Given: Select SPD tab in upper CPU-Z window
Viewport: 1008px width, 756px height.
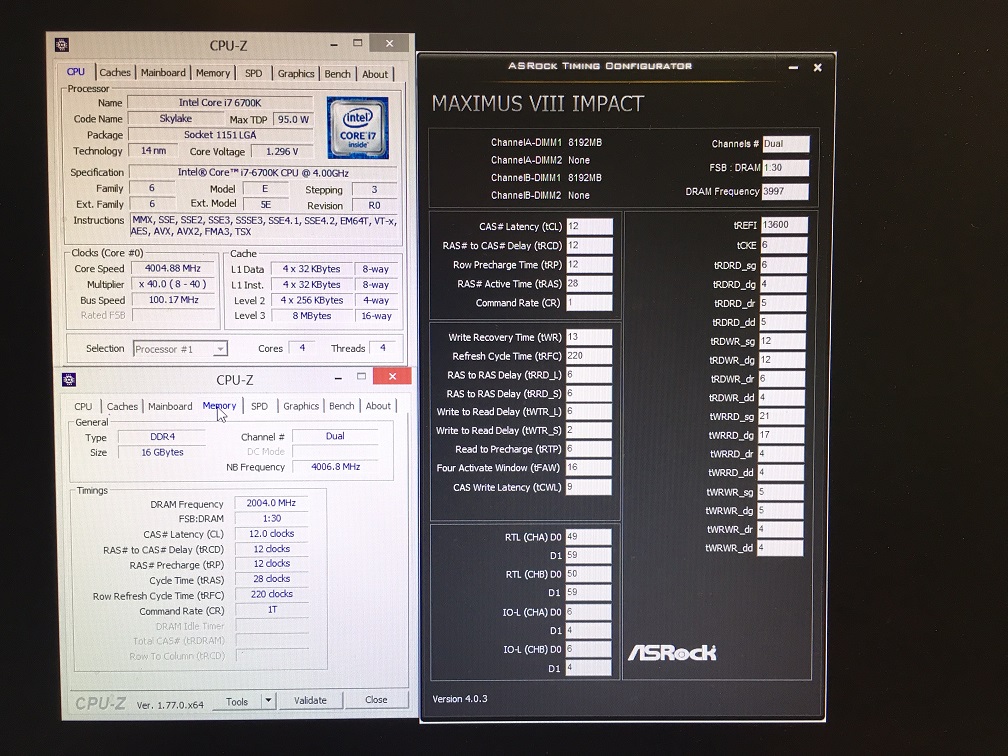Looking at the screenshot, I should (253, 73).
